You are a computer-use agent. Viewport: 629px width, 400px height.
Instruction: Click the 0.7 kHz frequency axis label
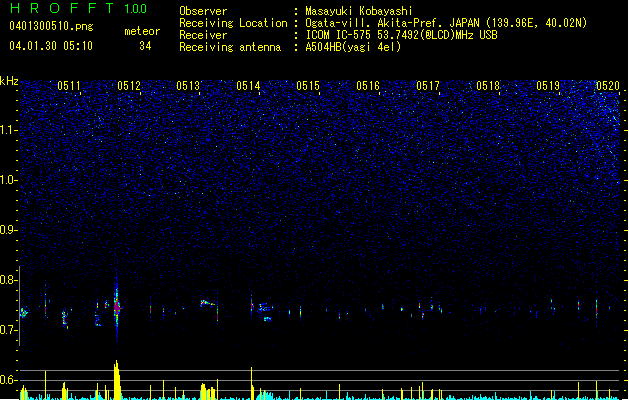(9, 330)
